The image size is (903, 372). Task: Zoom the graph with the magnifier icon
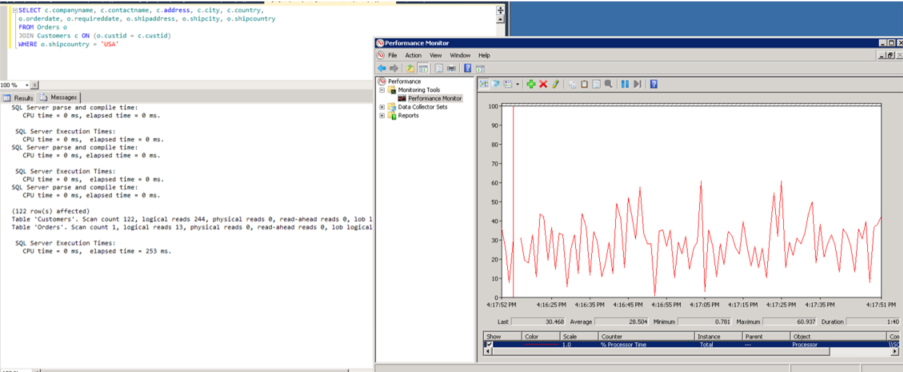[608, 84]
